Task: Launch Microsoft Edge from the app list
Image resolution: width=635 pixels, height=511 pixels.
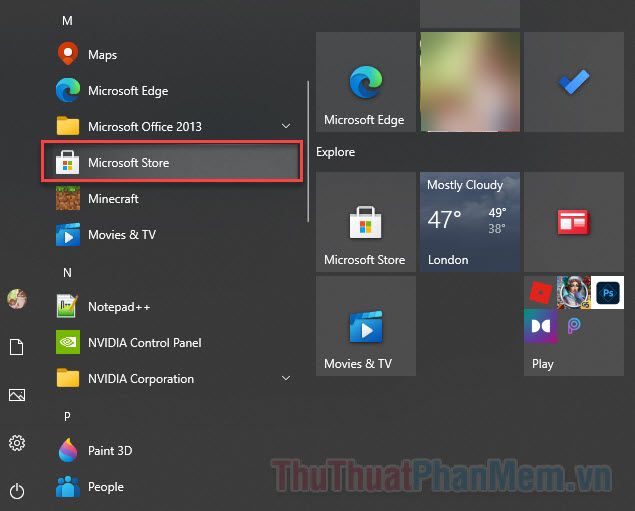Action: tap(172, 90)
